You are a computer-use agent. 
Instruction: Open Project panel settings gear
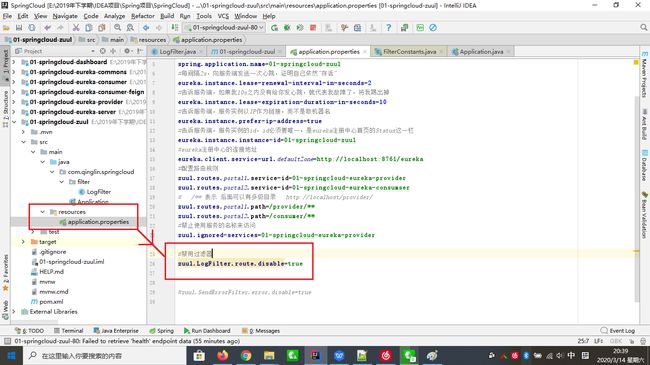pos(127,51)
